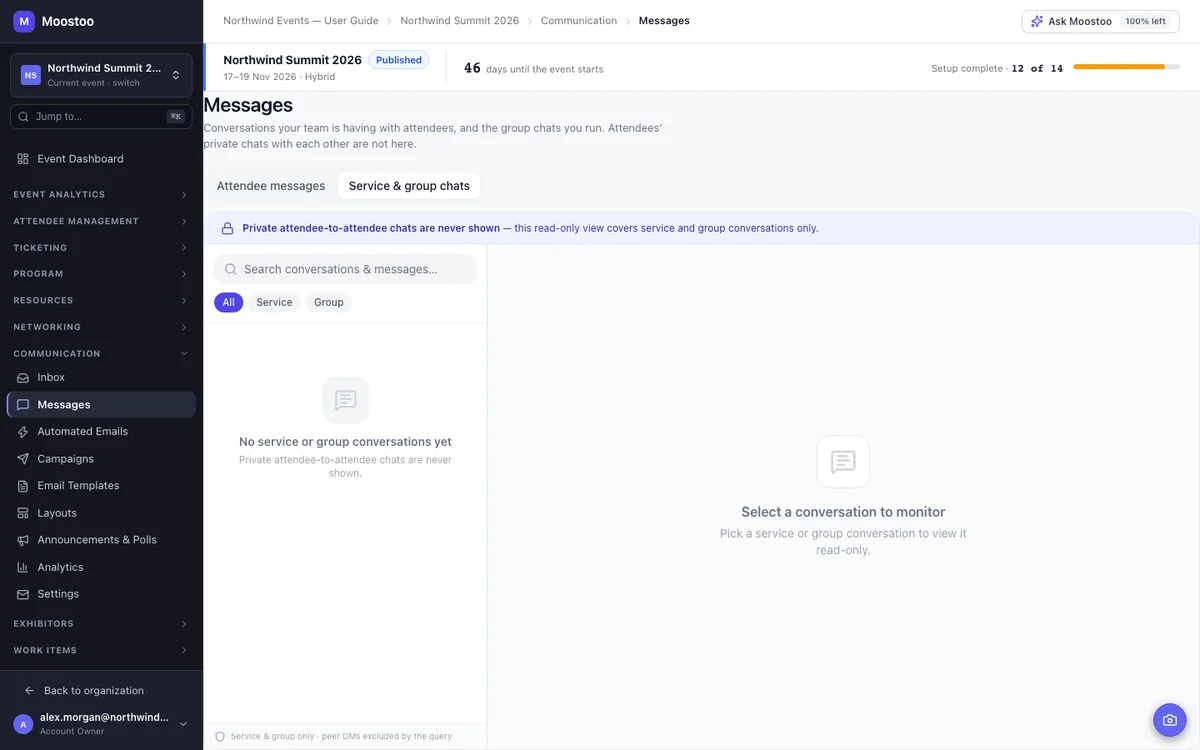Screen dimensions: 1200x750
Task: Click the chat icon above Select a conversation
Action: [843, 461]
